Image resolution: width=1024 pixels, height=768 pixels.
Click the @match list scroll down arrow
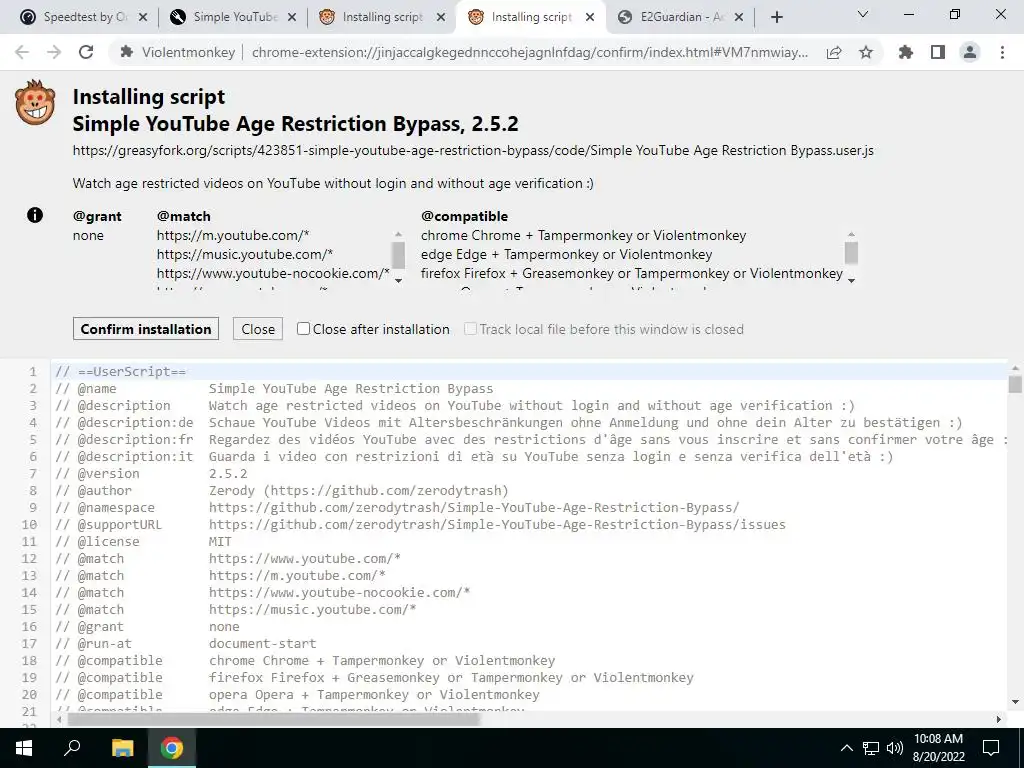398,280
